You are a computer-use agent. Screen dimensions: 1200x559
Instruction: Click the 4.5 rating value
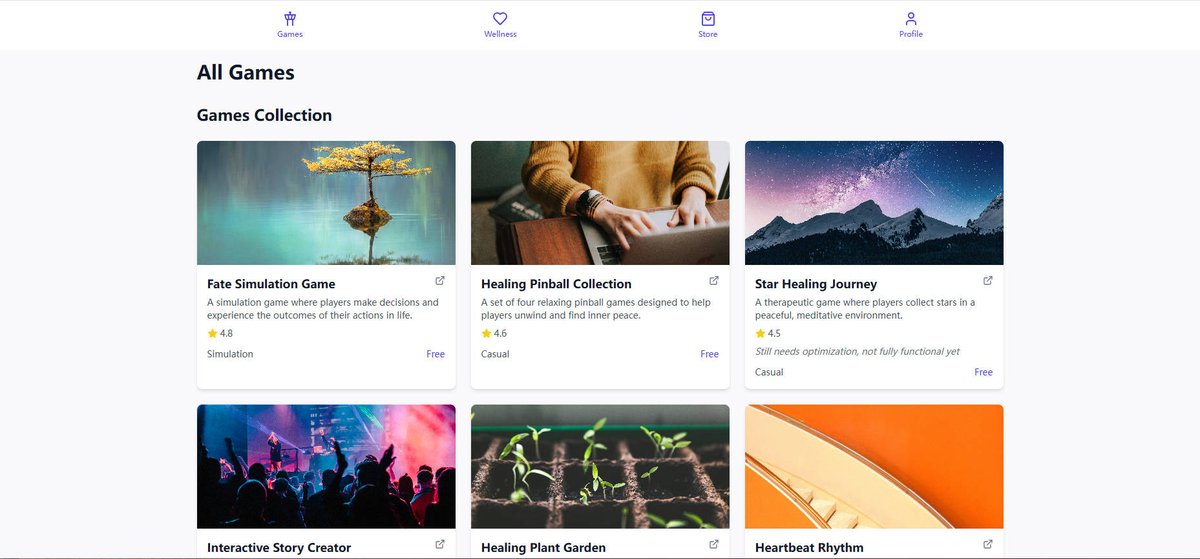pyautogui.click(x=774, y=333)
